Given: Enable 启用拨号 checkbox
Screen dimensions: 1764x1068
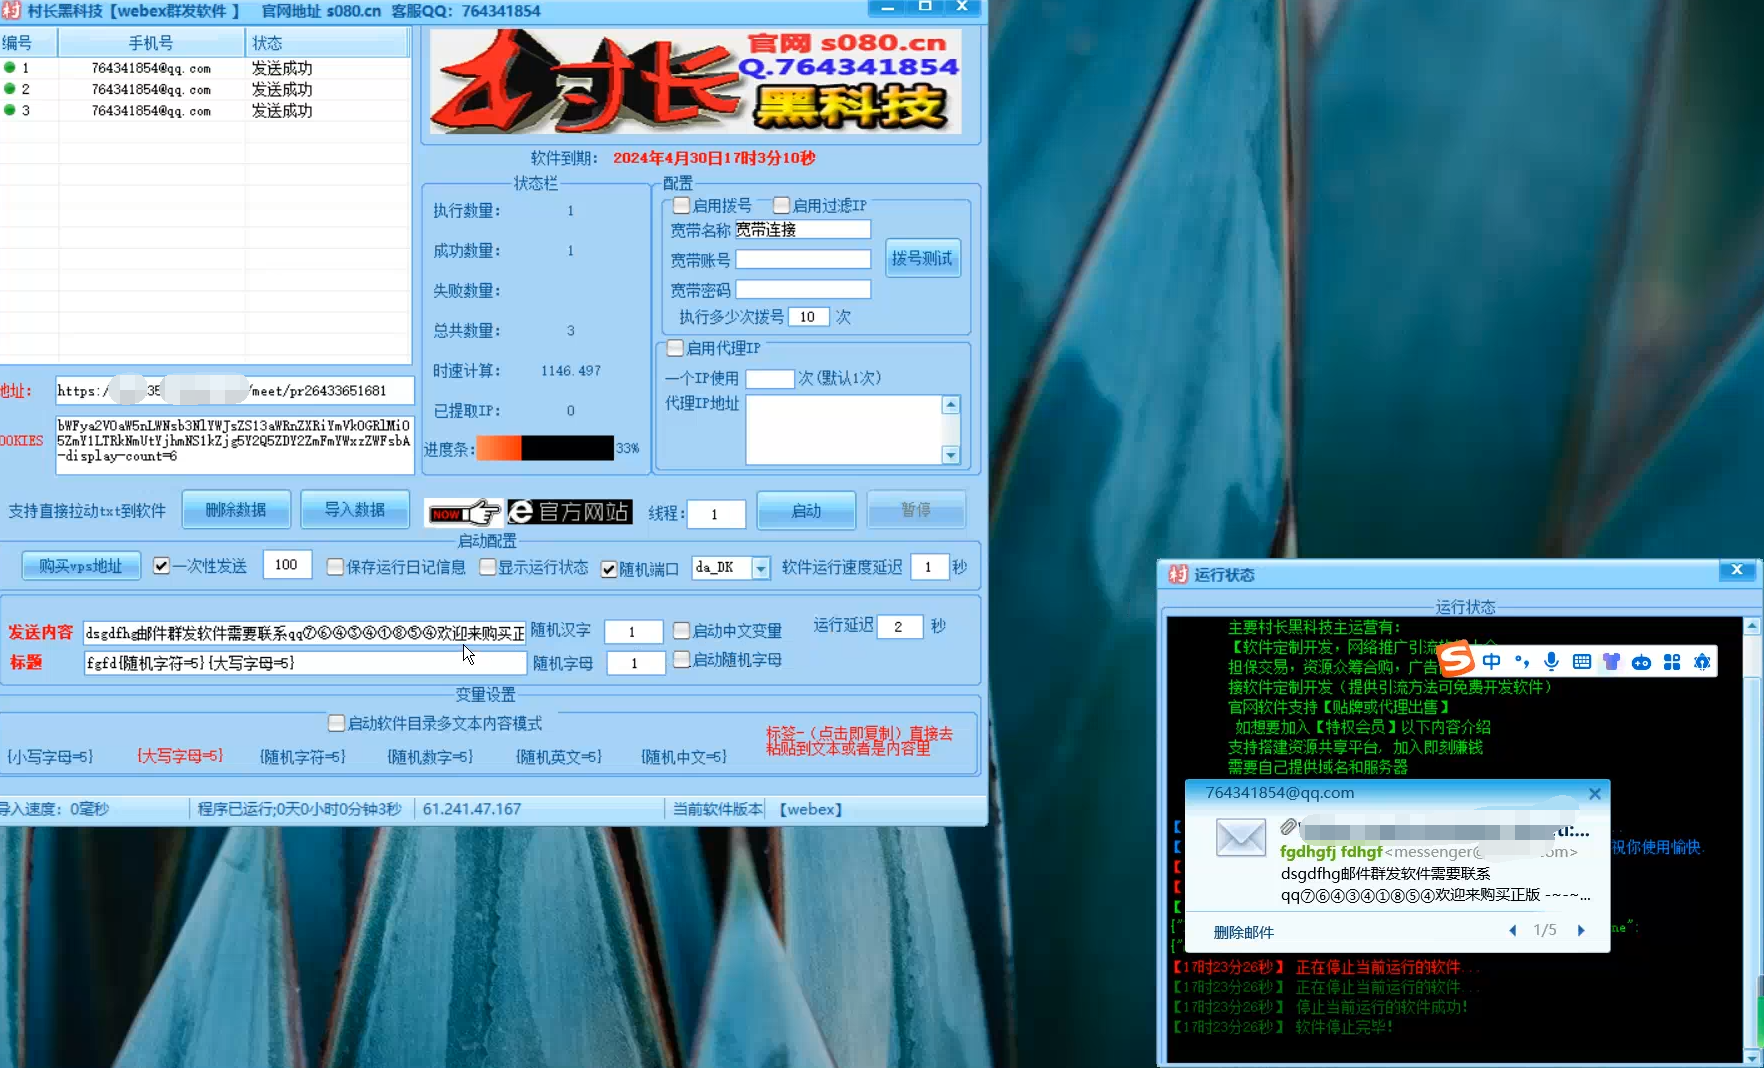Looking at the screenshot, I should pos(681,205).
